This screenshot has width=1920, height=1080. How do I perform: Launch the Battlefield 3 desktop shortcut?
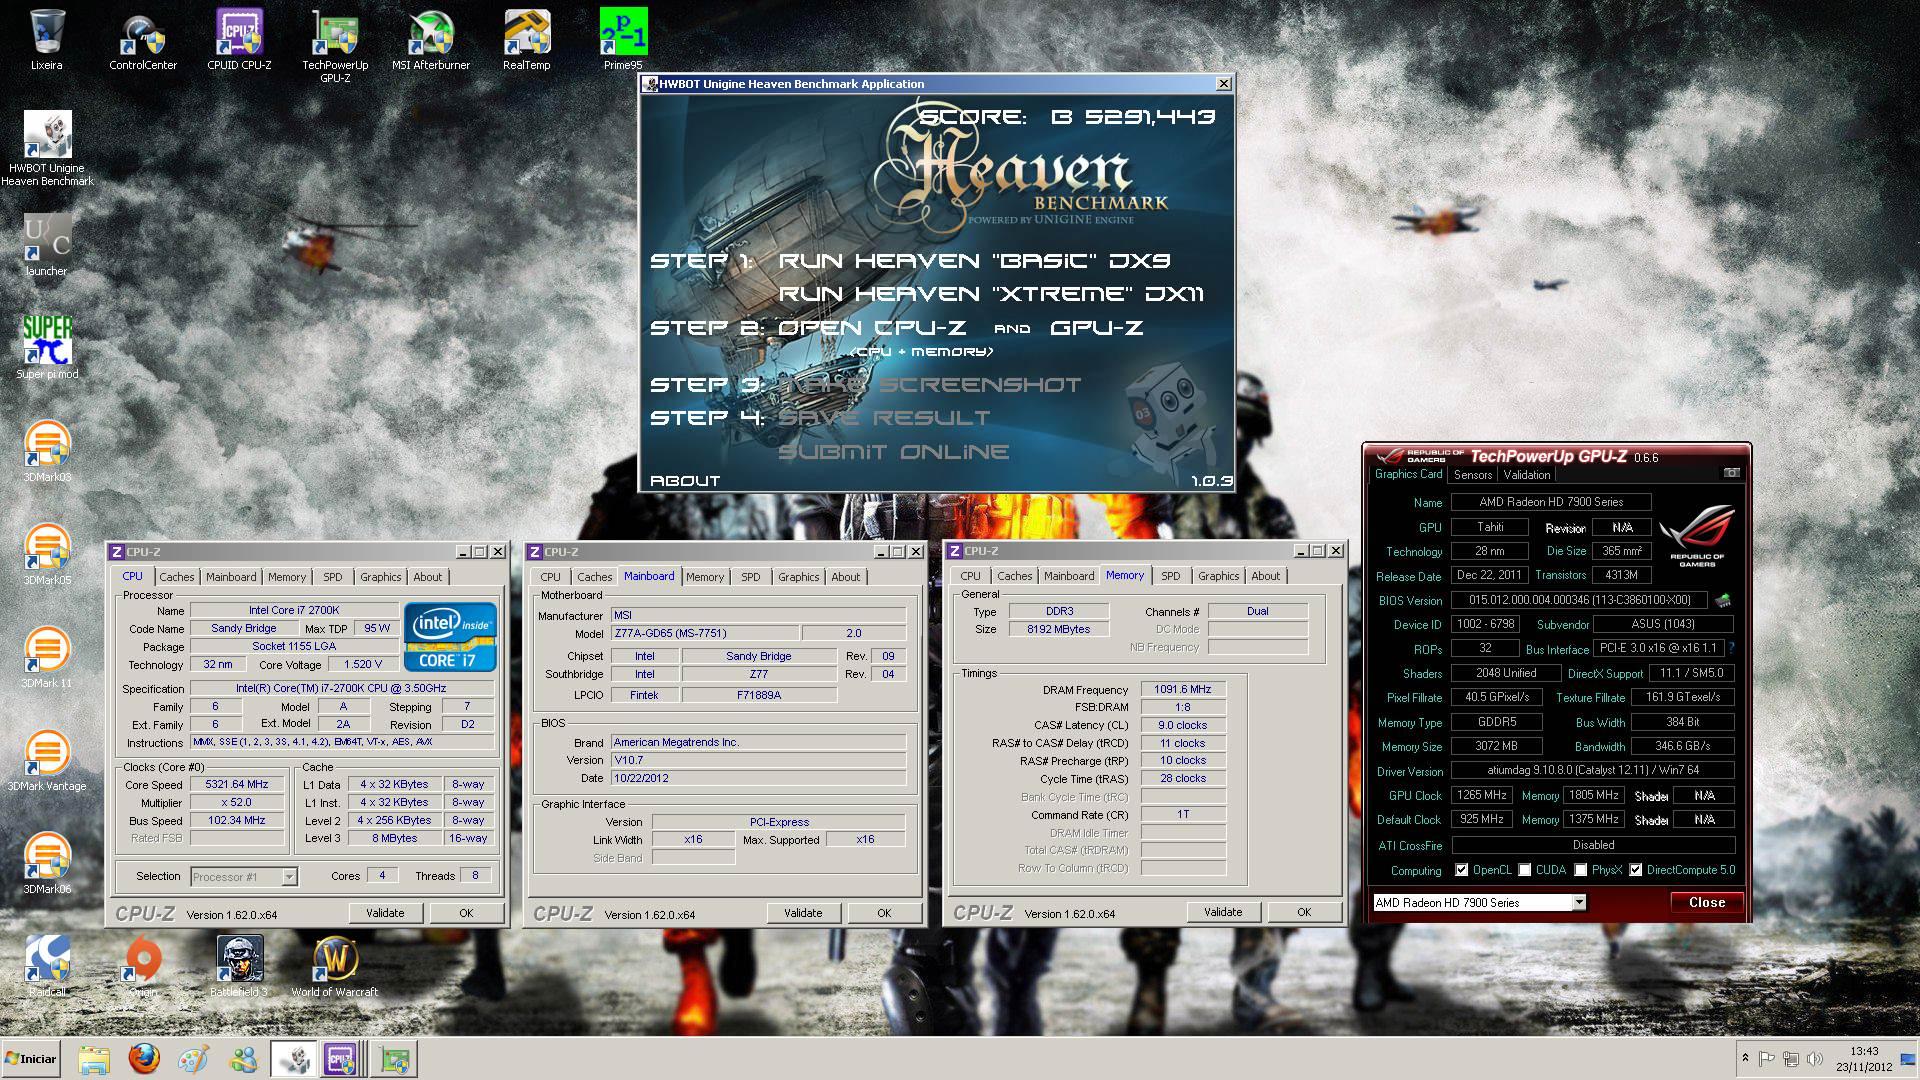point(239,966)
